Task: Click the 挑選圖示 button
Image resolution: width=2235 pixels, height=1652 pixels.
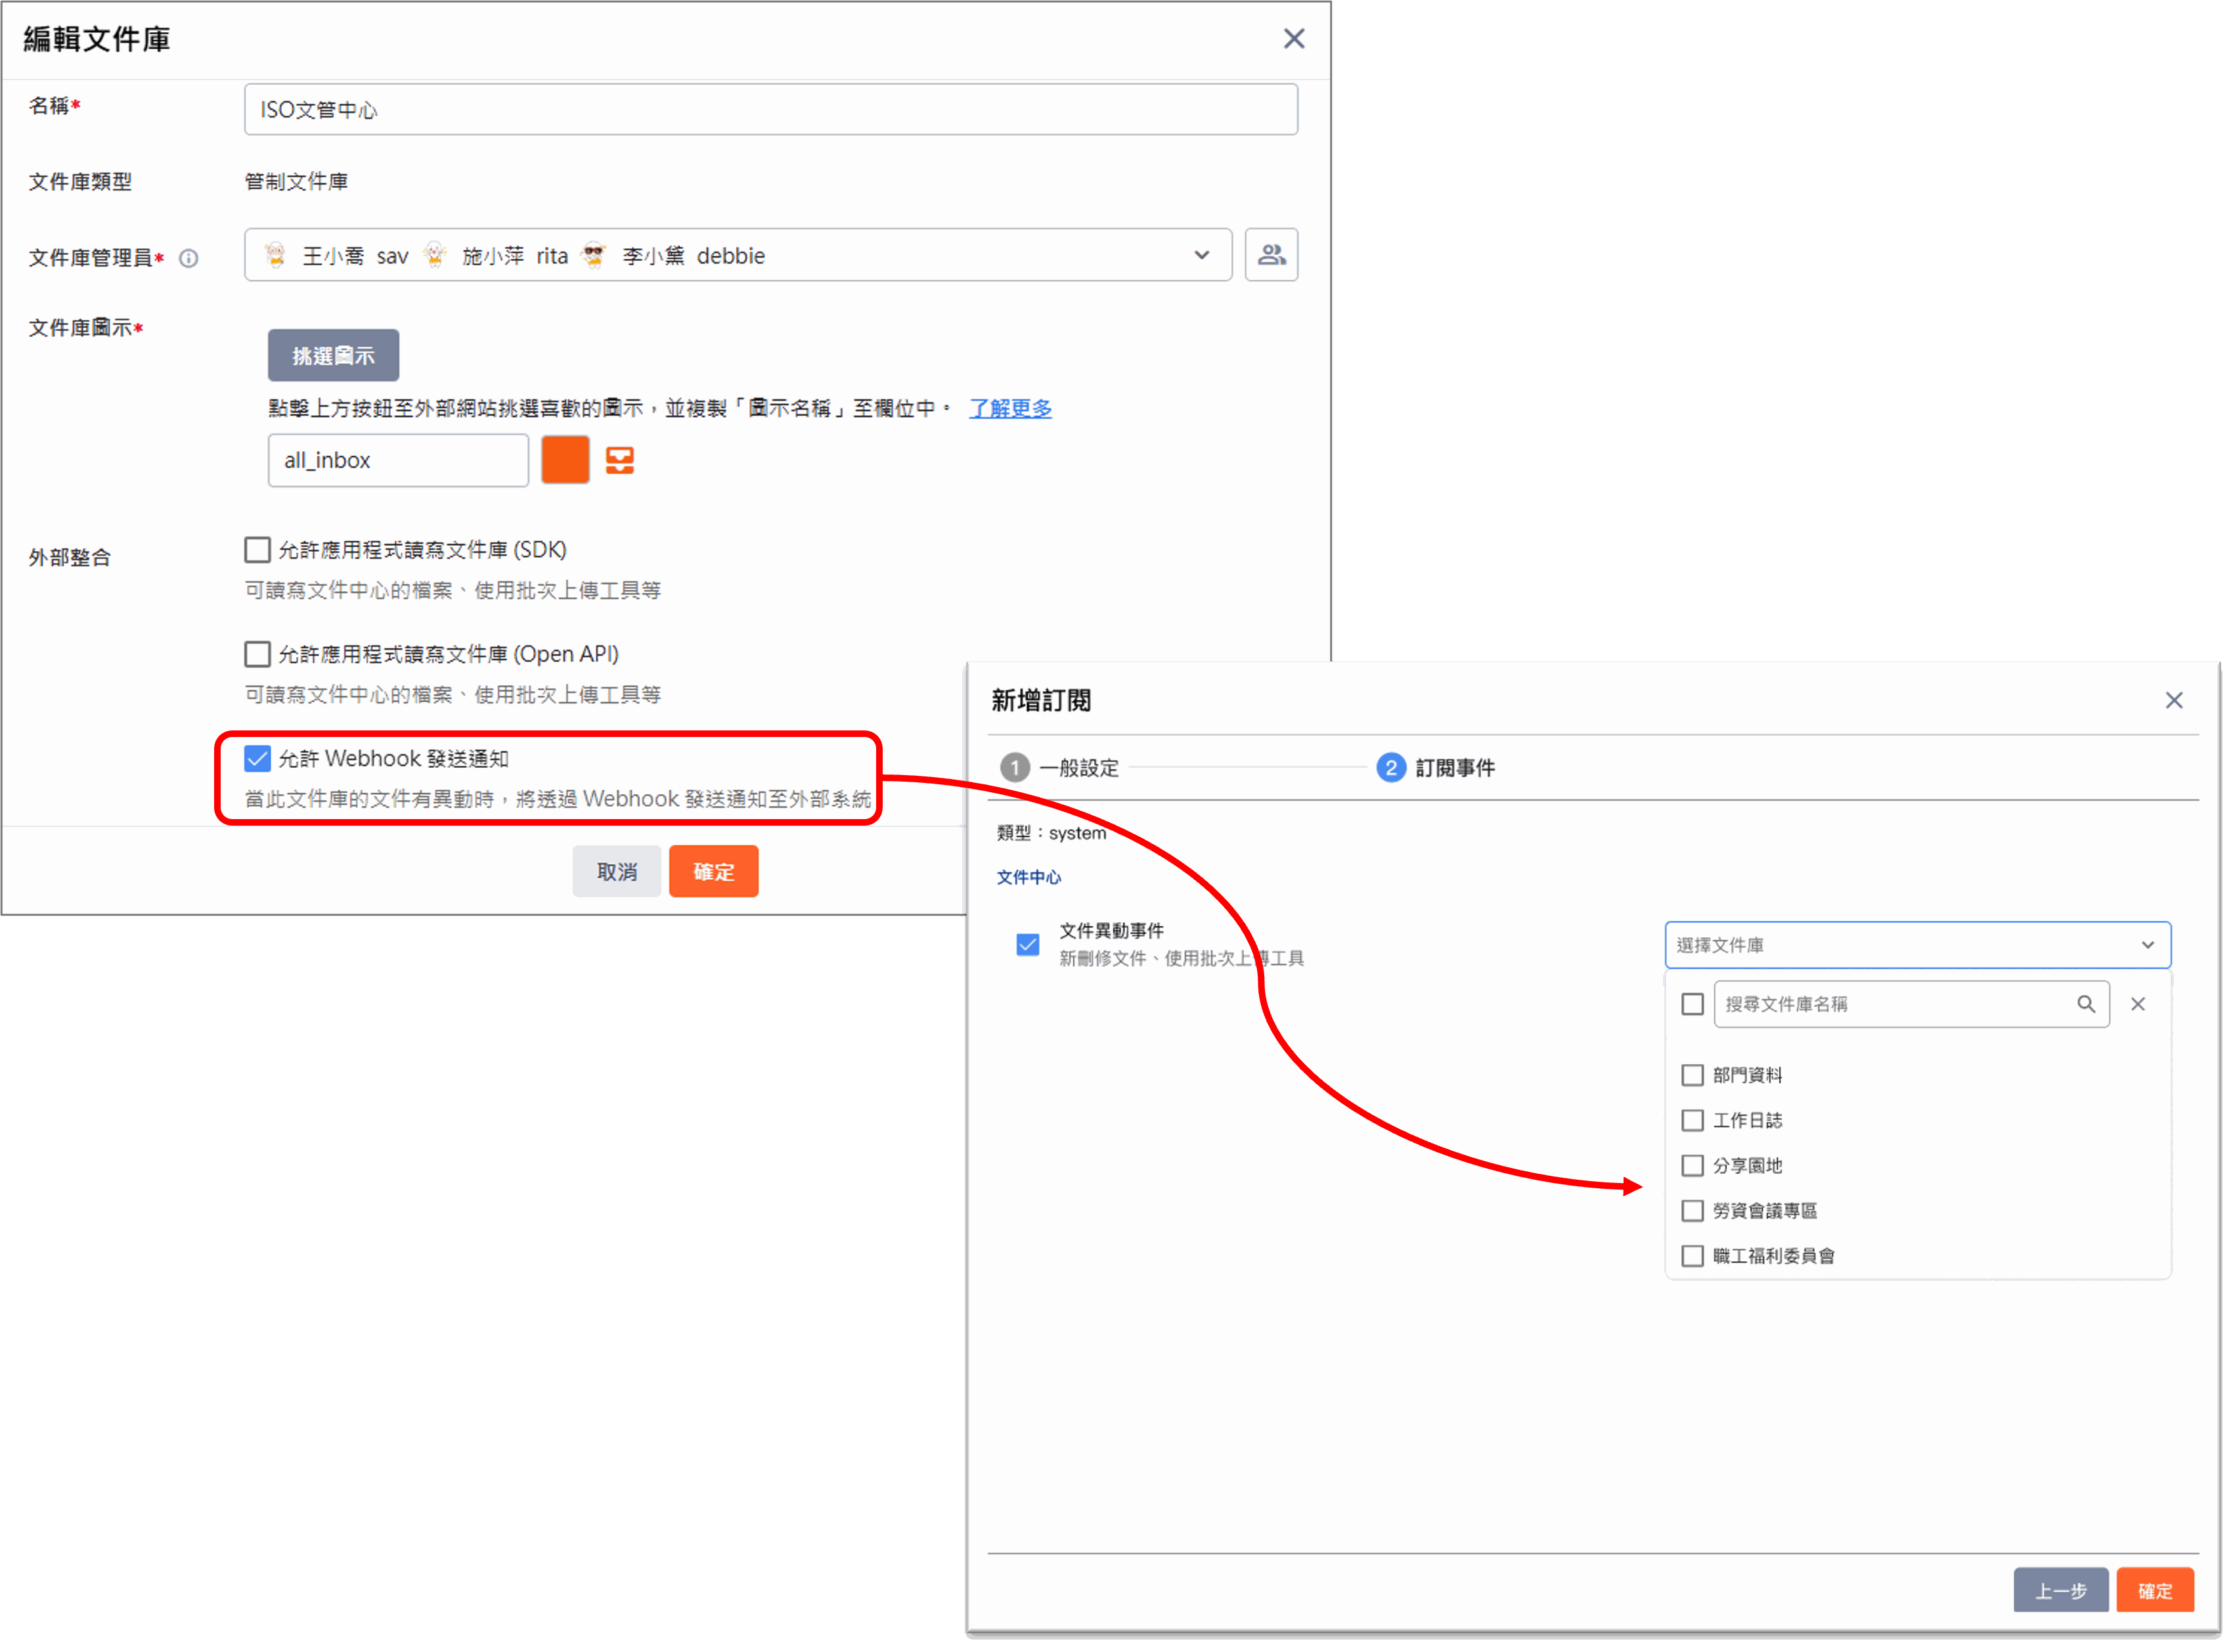Action: [333, 355]
